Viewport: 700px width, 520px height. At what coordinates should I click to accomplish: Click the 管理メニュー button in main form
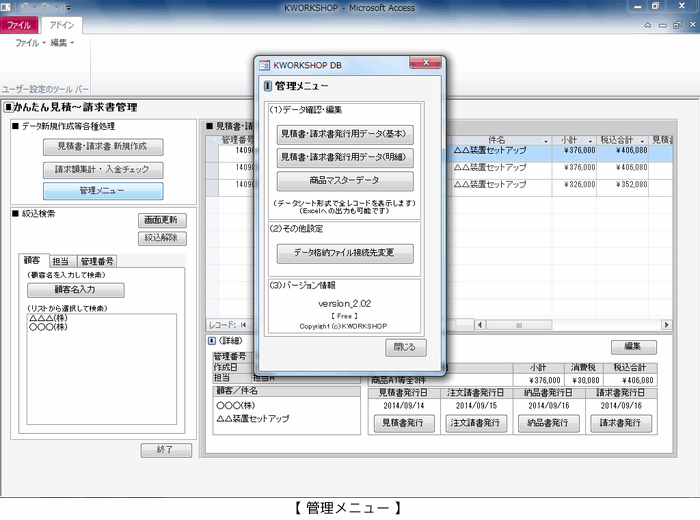tap(103, 191)
